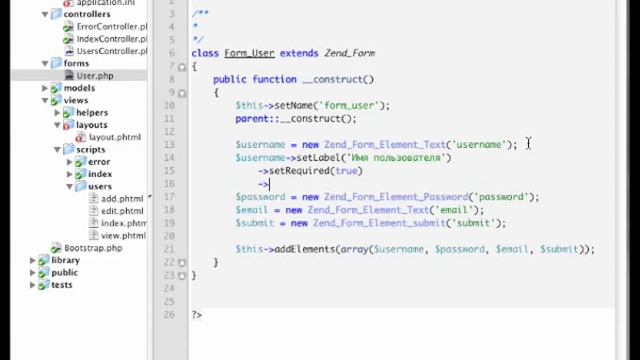Click the UsersController file icon

click(x=69, y=51)
